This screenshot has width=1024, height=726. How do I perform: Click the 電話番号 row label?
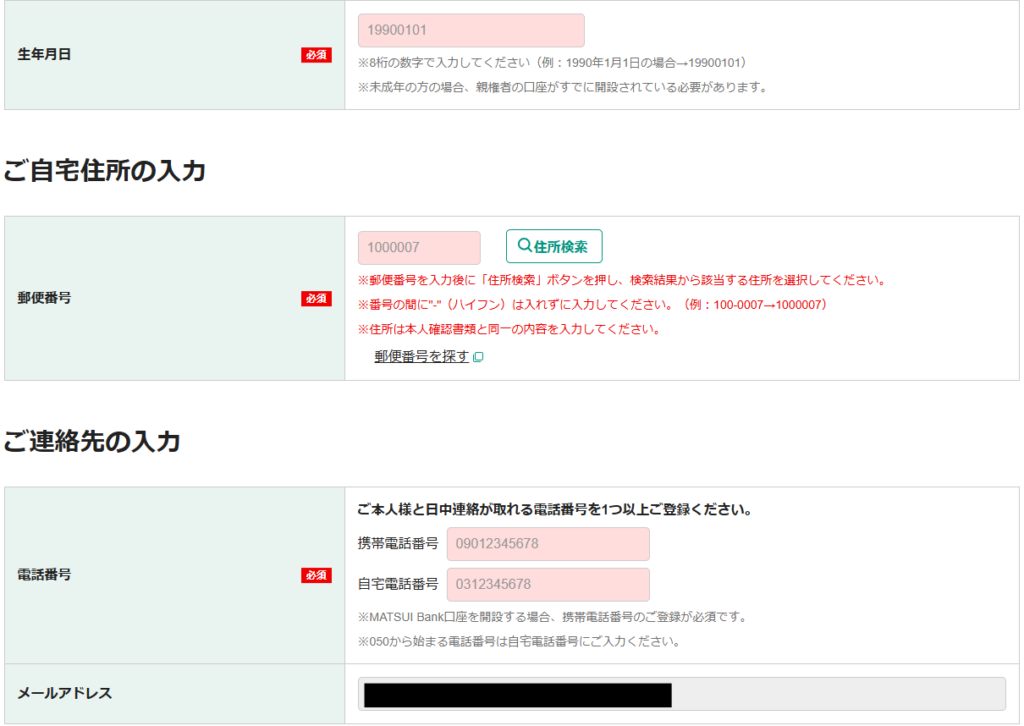pyautogui.click(x=44, y=575)
